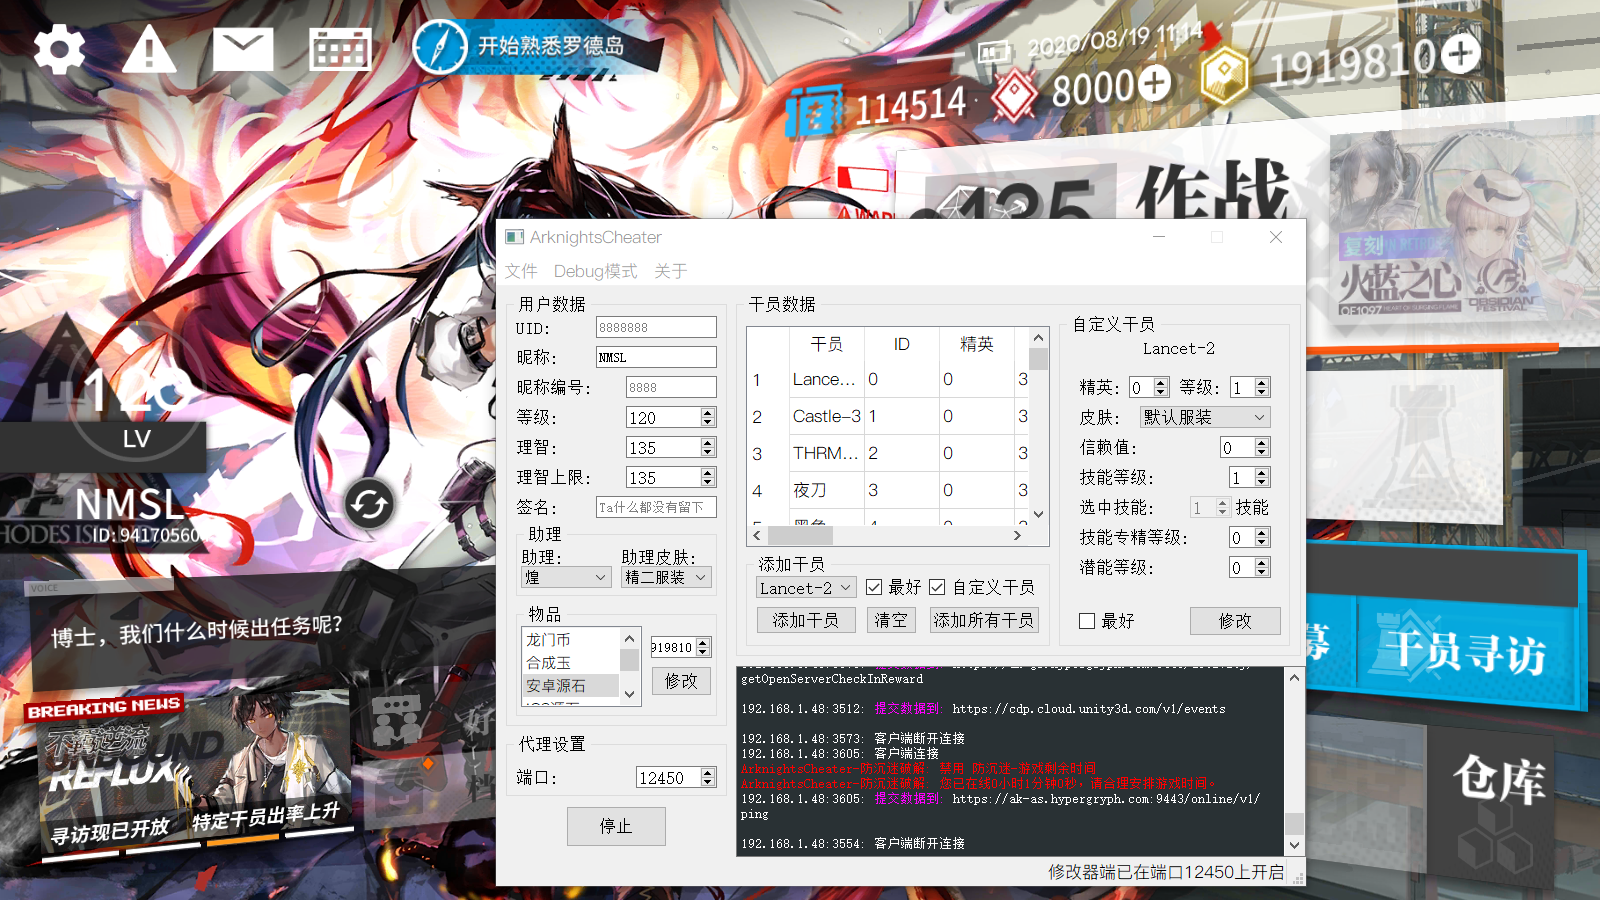Screen dimensions: 1600x900
Task: Click the 清空 button
Action: 891,620
